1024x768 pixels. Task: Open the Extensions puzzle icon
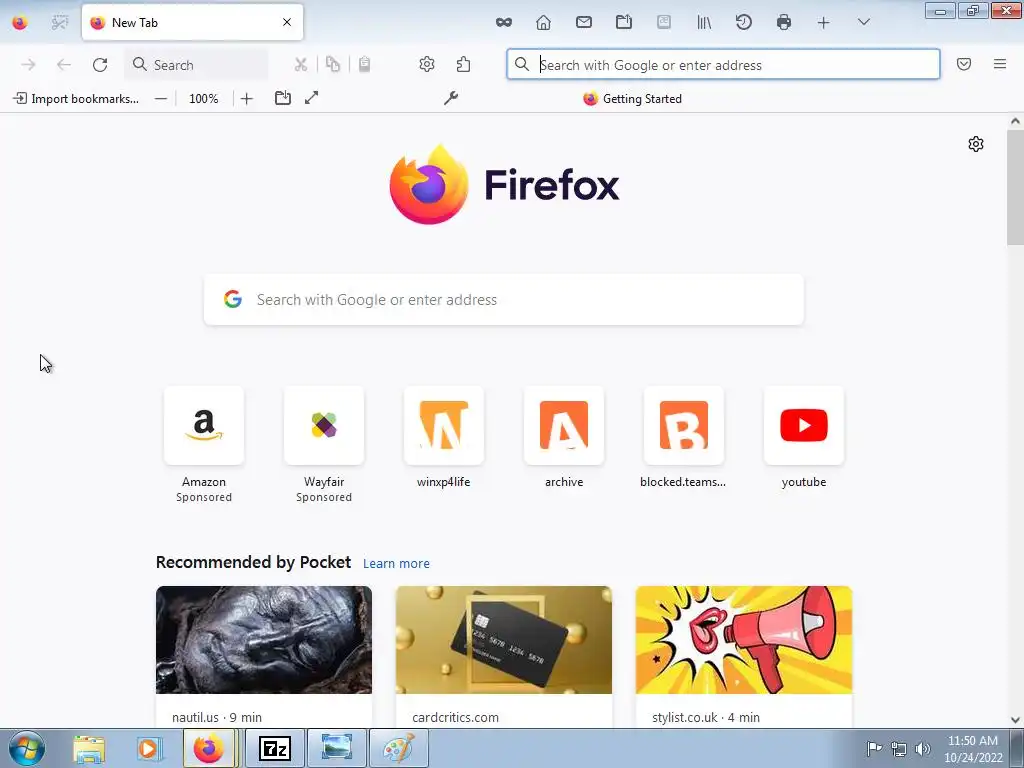464,65
